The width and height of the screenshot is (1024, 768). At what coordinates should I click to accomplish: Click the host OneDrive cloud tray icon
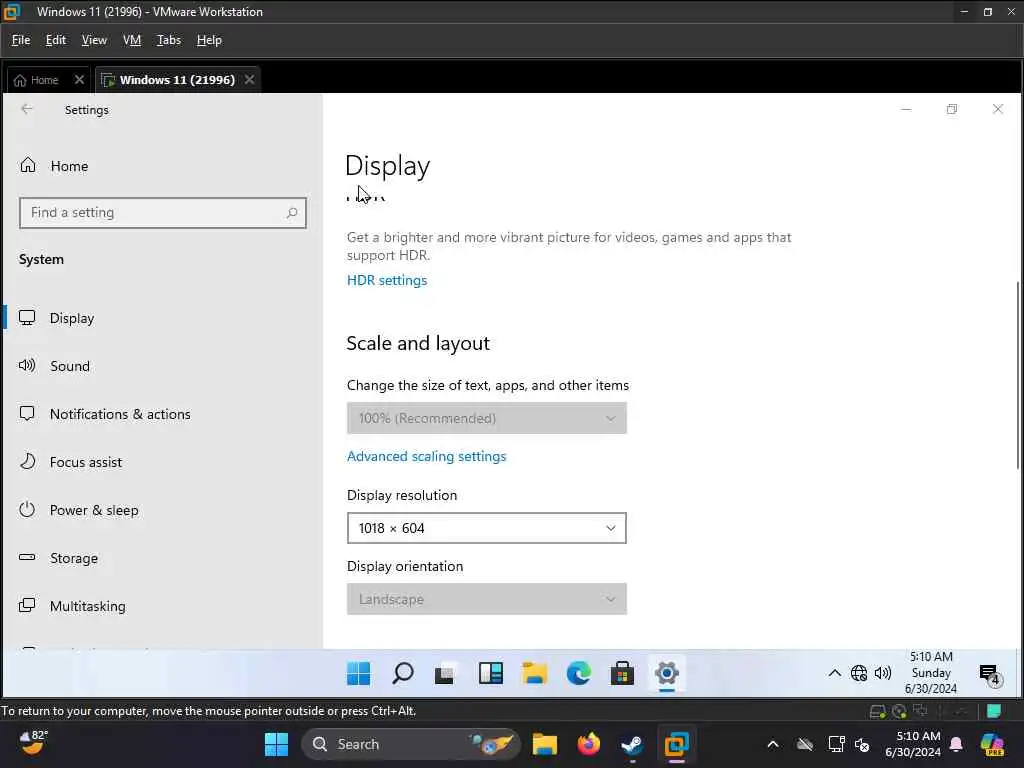[x=805, y=744]
